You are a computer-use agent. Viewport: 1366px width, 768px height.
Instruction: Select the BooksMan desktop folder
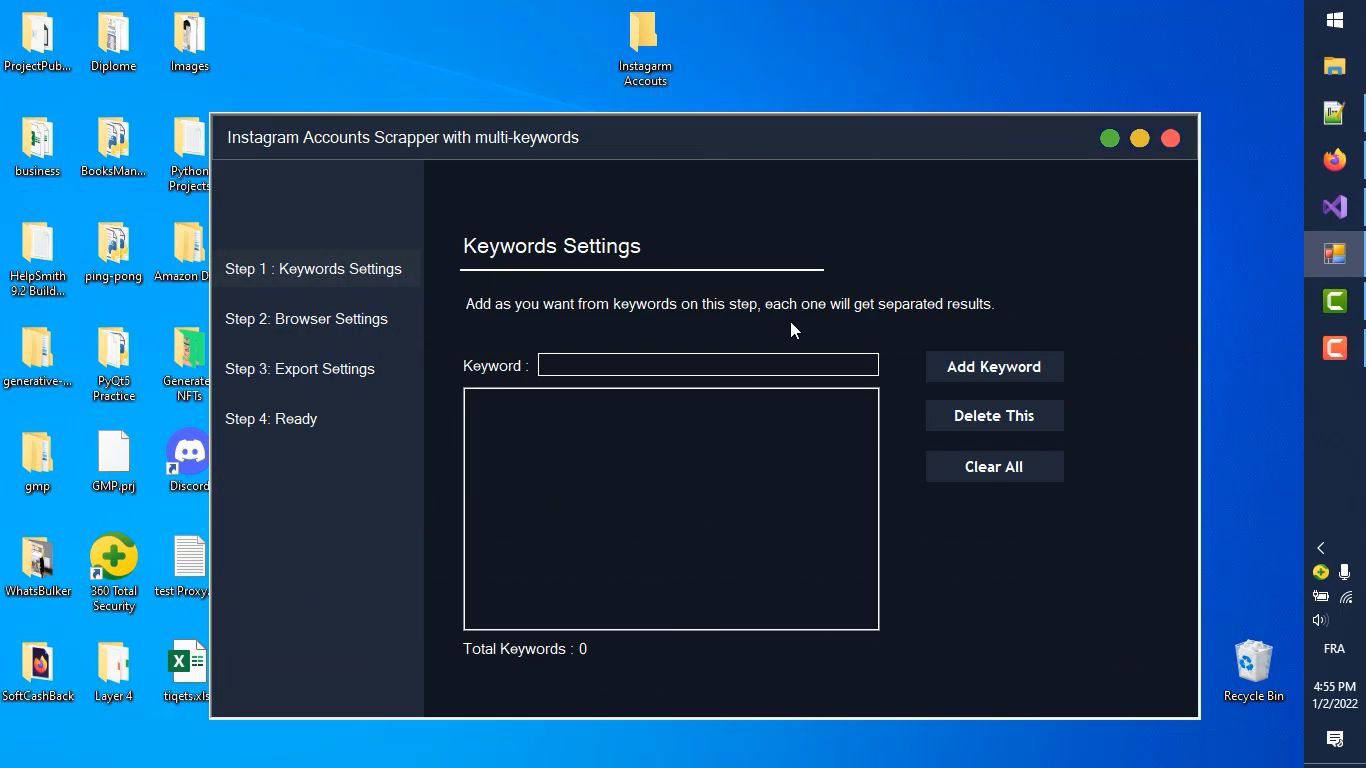pos(113,148)
